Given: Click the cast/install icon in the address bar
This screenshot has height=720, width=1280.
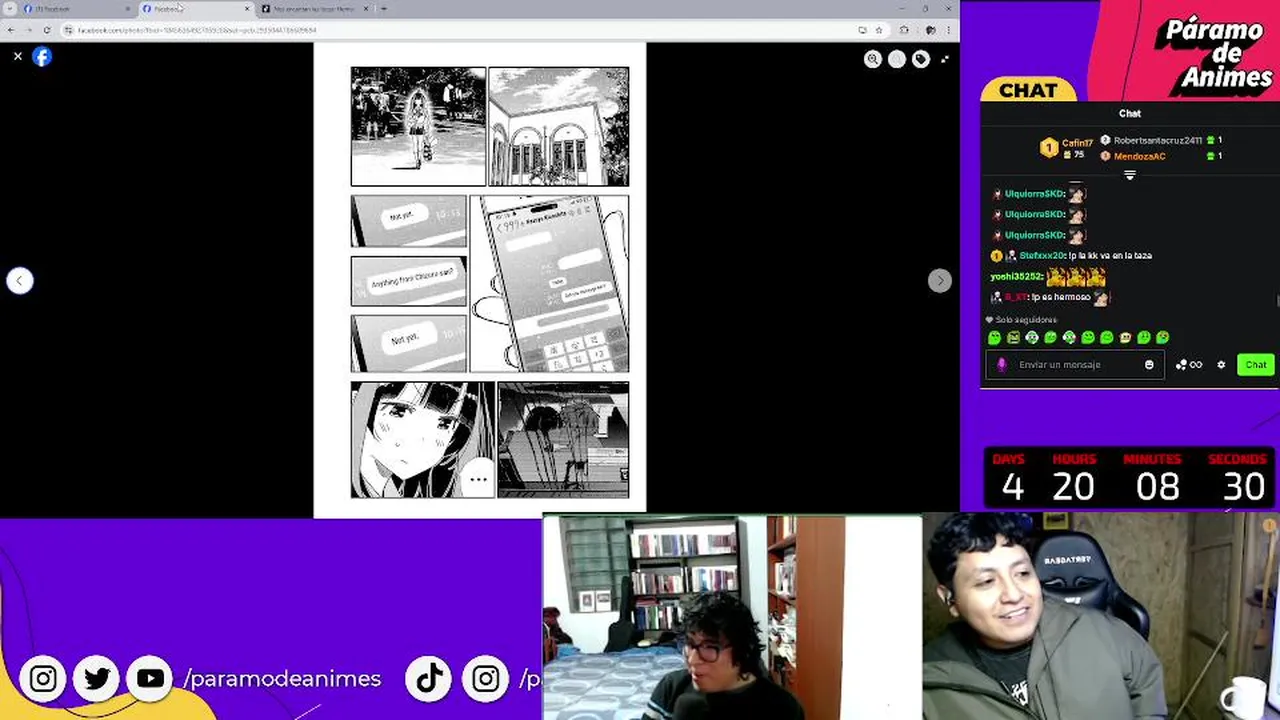Looking at the screenshot, I should click(862, 30).
